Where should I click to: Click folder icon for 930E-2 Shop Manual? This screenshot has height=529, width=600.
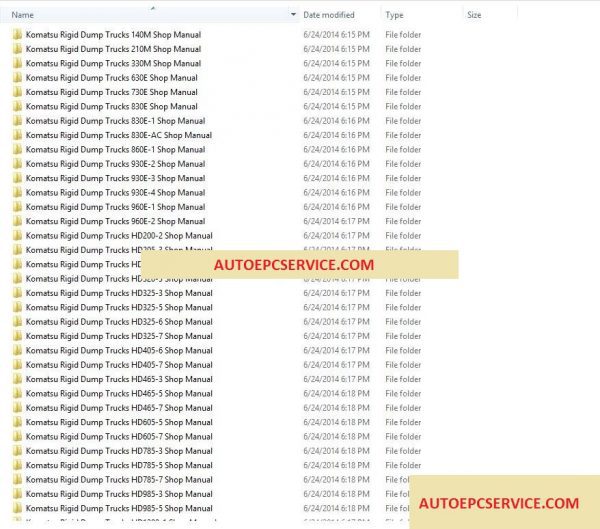(17, 164)
